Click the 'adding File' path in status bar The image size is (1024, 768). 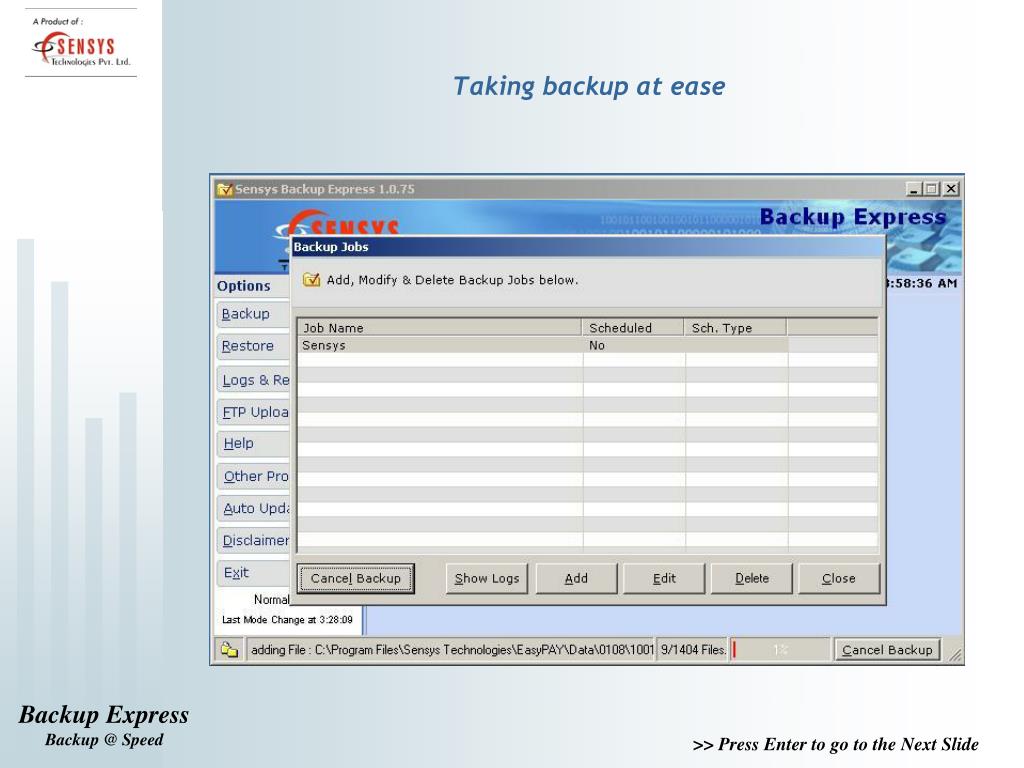pyautogui.click(x=452, y=650)
